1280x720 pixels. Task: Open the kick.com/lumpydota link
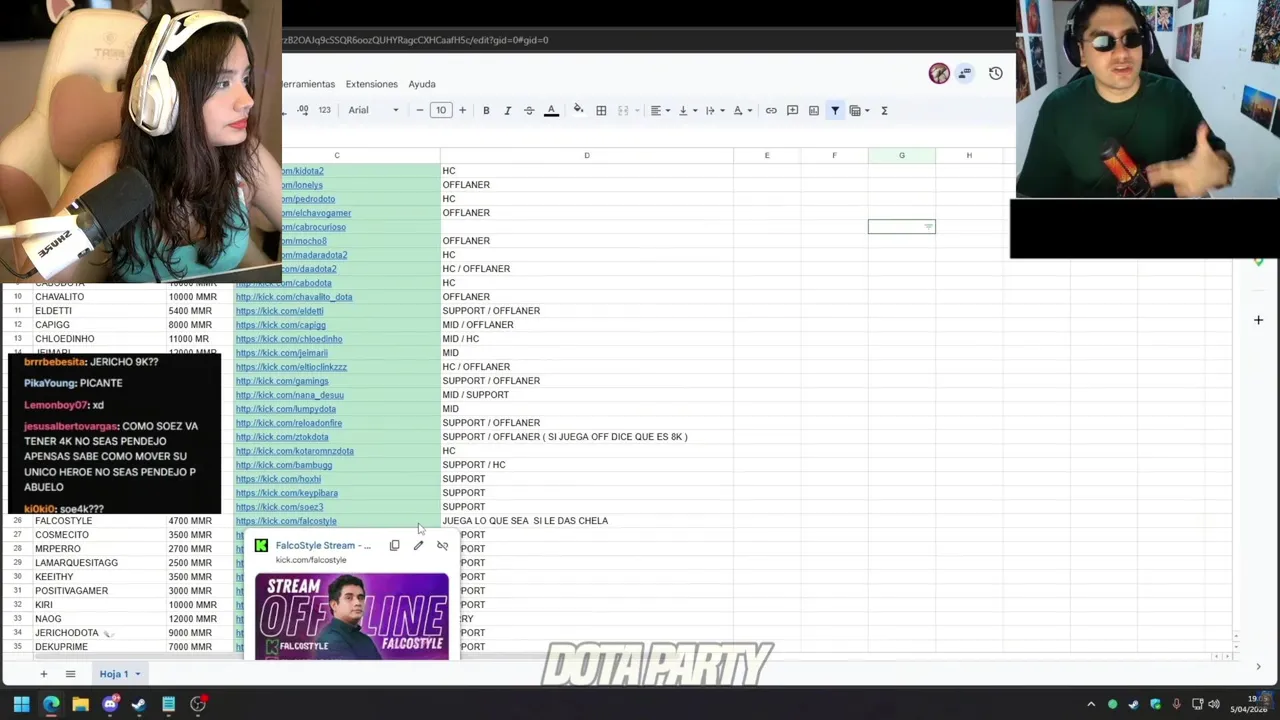point(286,409)
